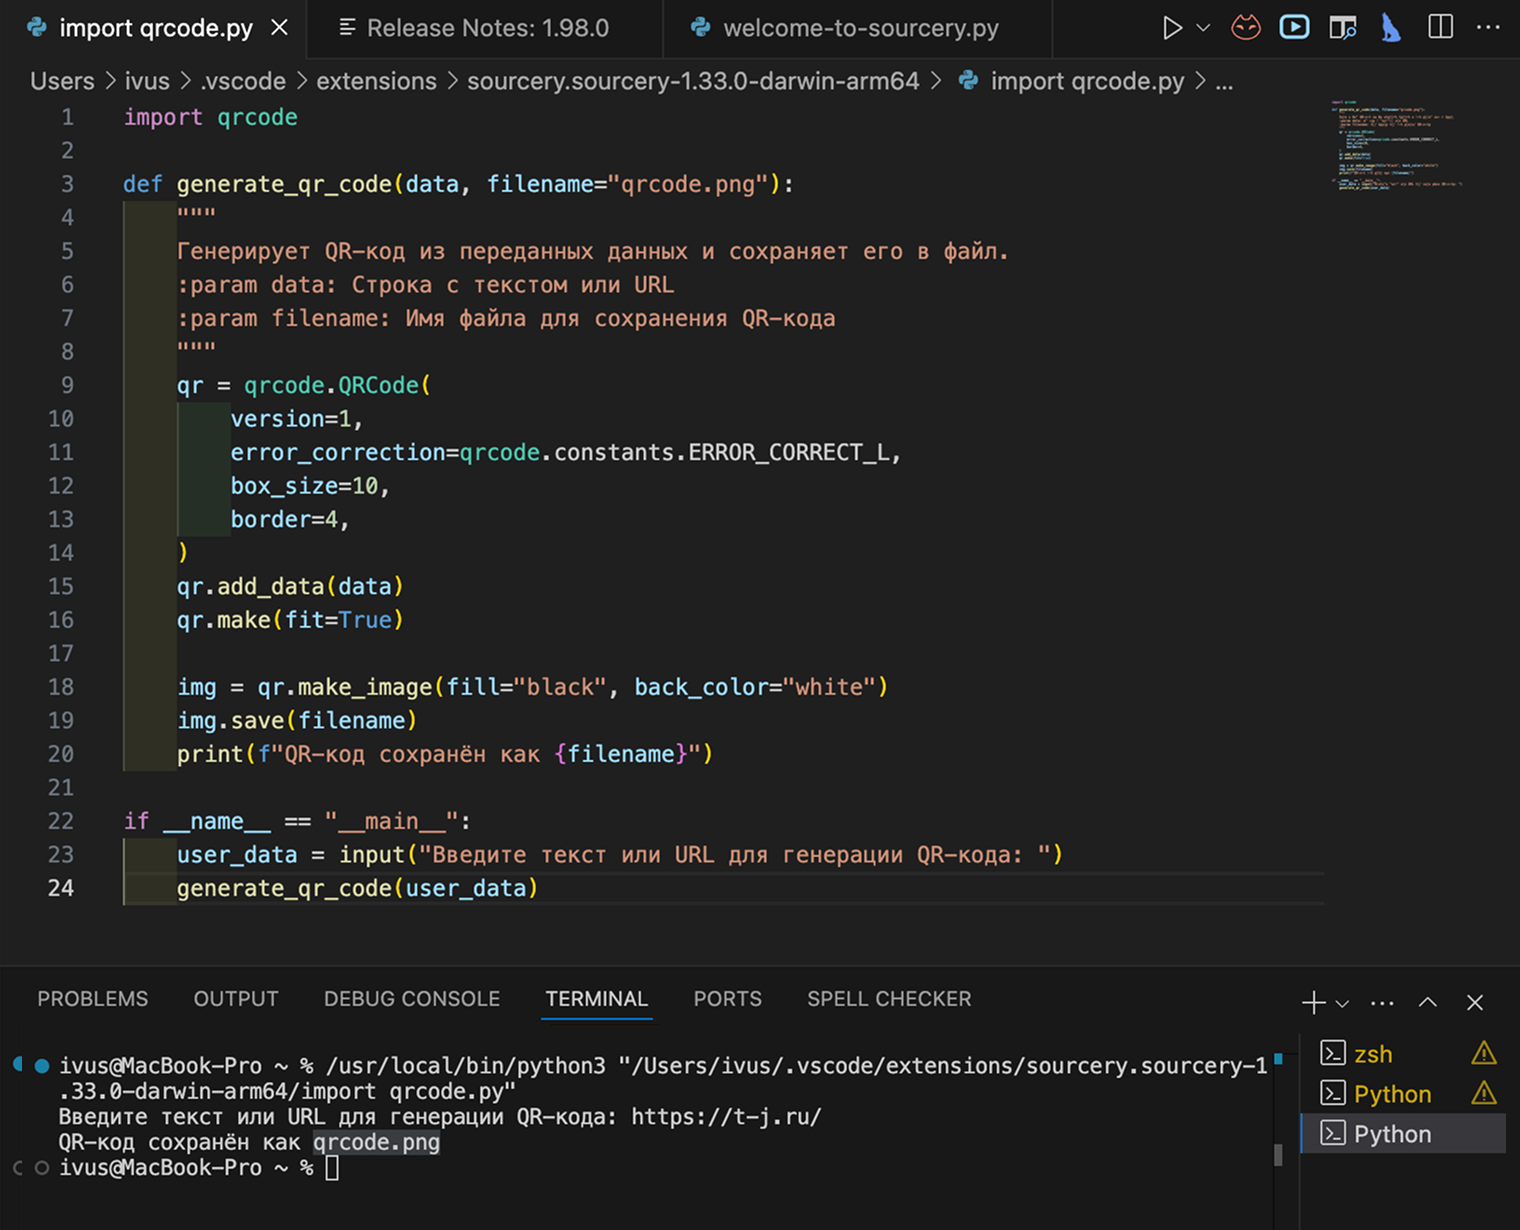This screenshot has height=1230, width=1520.
Task: Click the code minimap preview
Action: pos(1398,145)
